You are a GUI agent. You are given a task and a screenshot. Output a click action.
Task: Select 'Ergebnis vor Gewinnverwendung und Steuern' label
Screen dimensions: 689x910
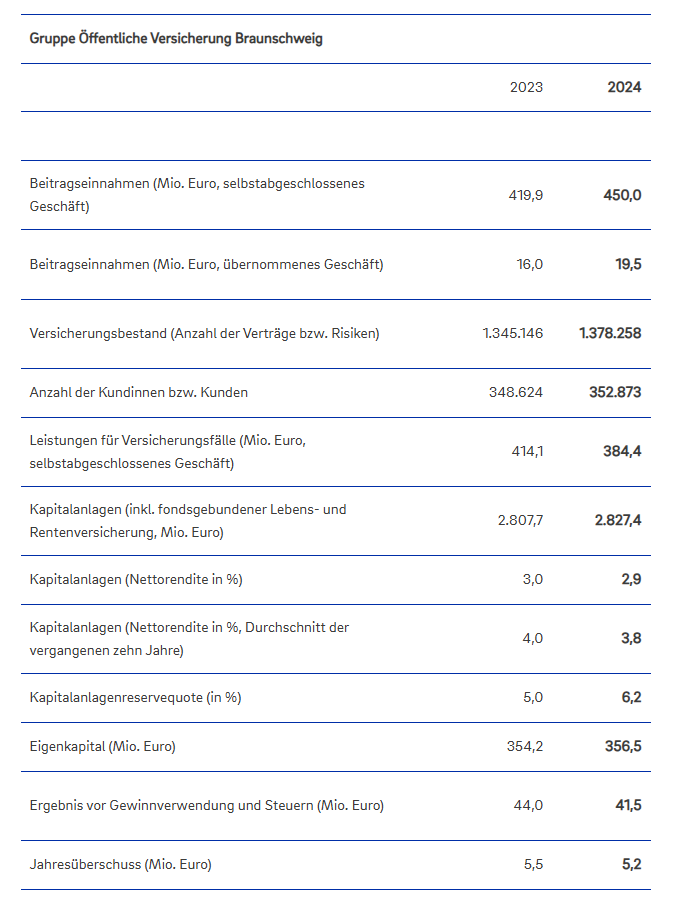[x=207, y=806]
